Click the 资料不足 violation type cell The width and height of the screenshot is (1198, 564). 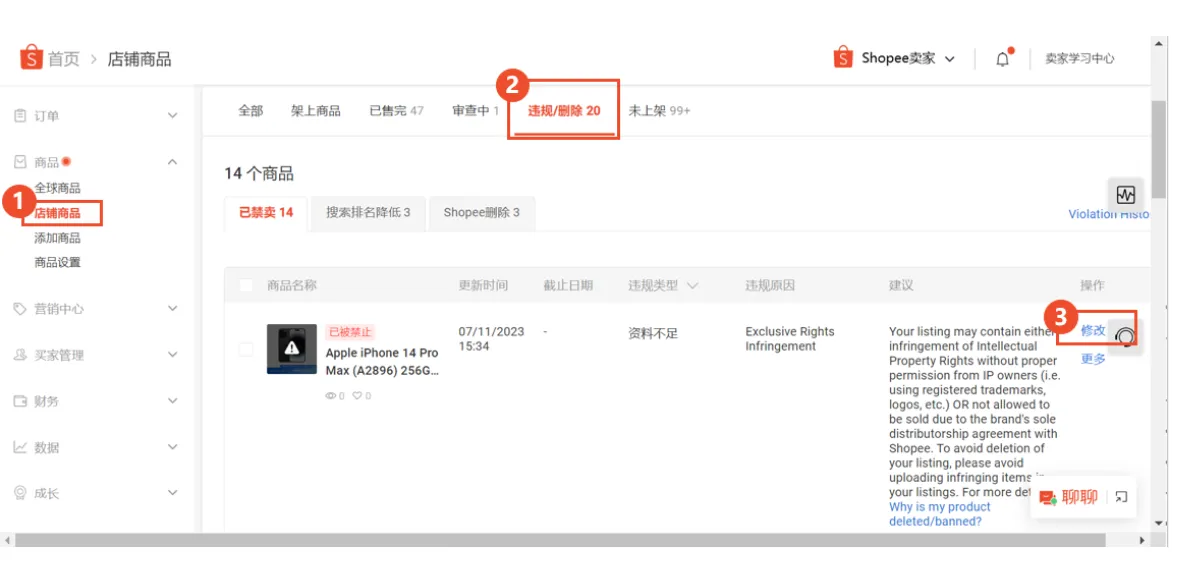pyautogui.click(x=653, y=333)
